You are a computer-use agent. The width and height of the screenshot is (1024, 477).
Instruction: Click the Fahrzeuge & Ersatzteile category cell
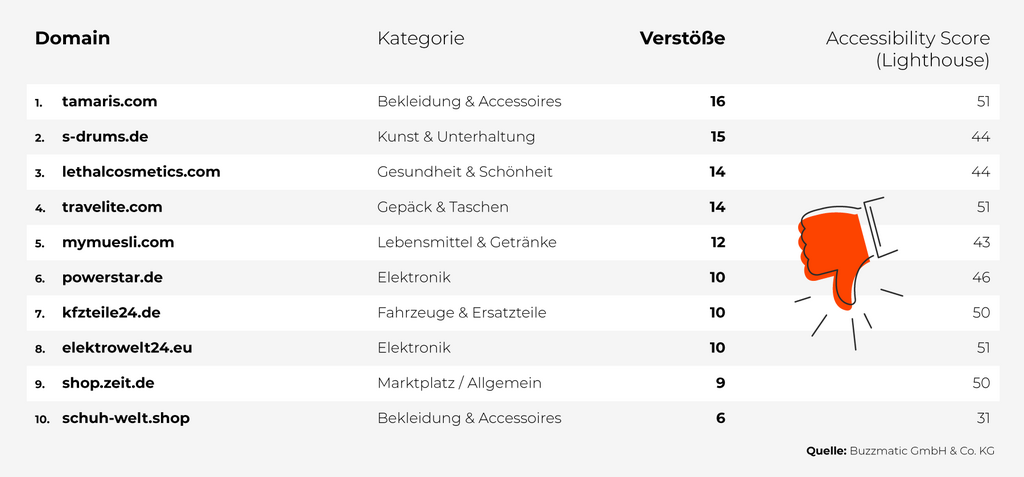pyautogui.click(x=462, y=312)
